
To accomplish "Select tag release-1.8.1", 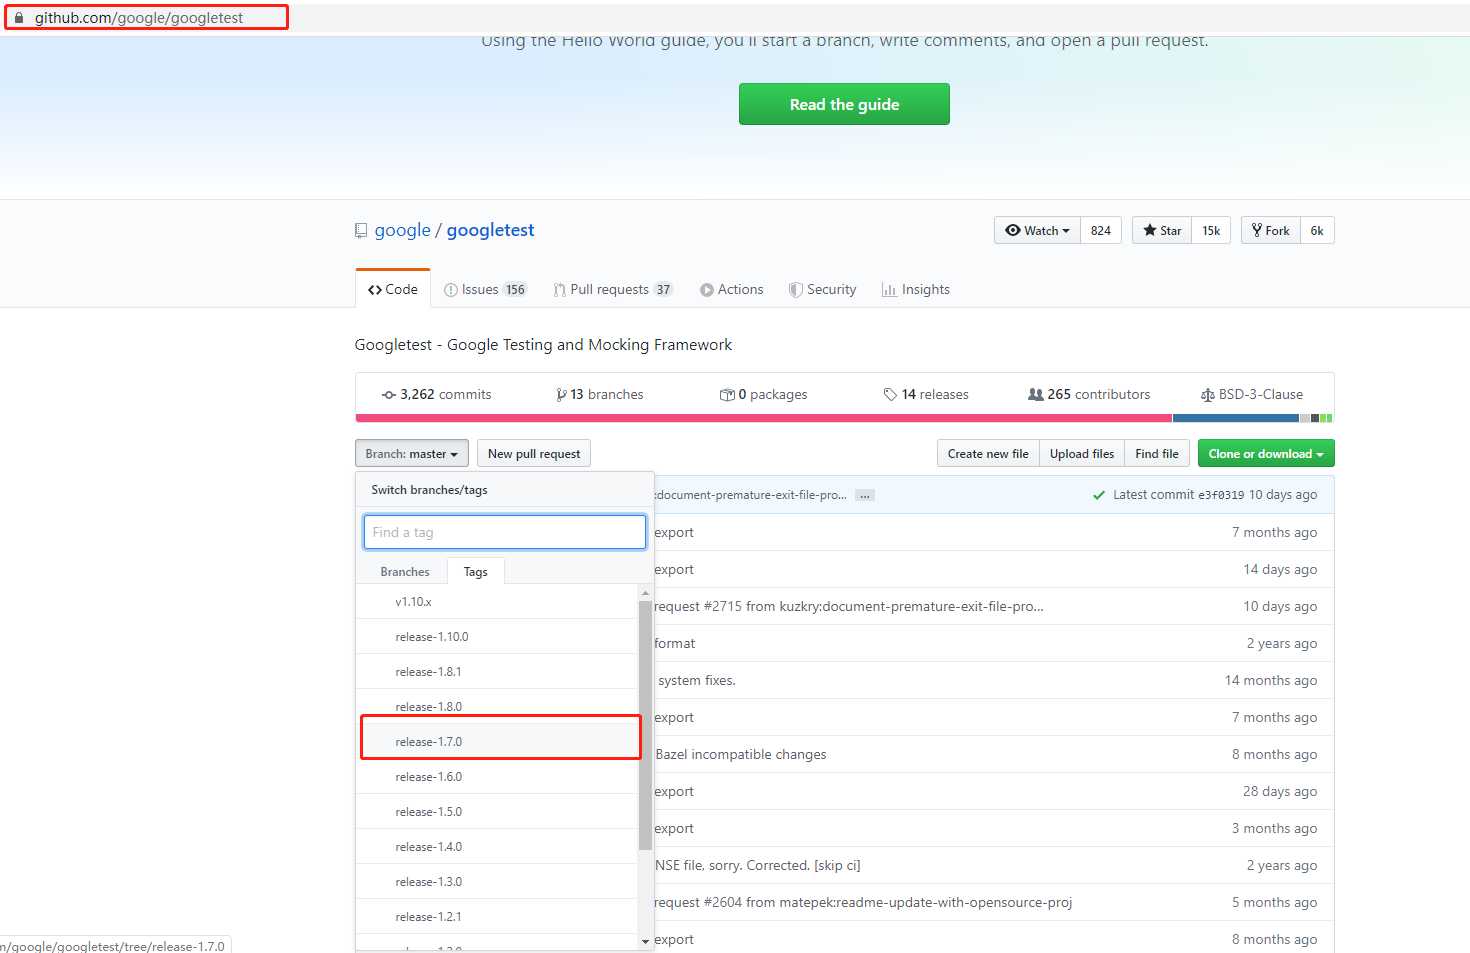I will point(497,671).
